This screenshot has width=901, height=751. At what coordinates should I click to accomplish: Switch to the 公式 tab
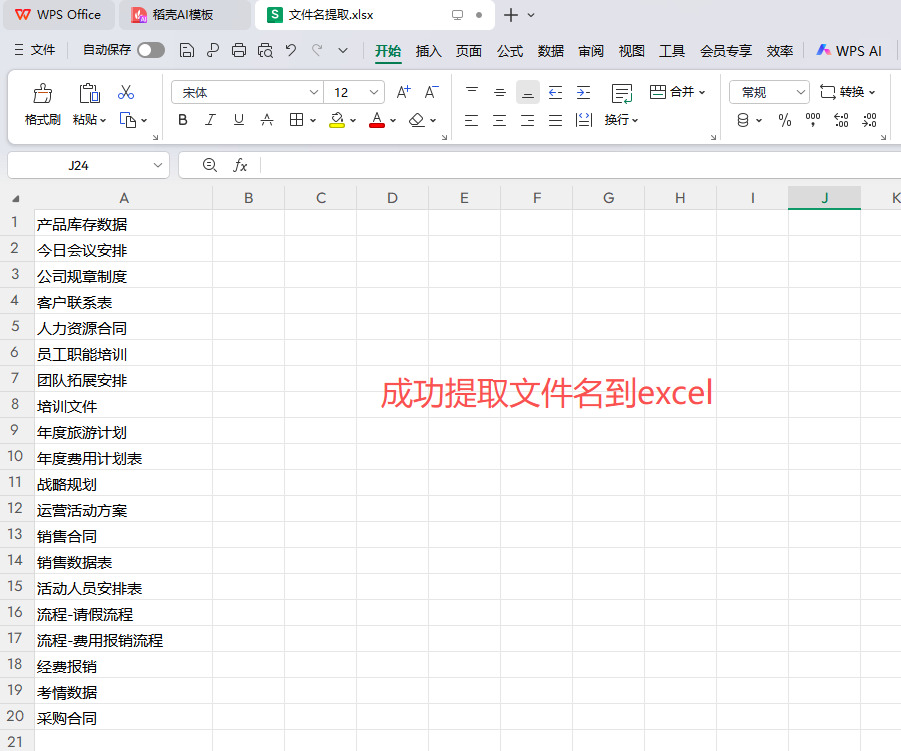pyautogui.click(x=510, y=51)
